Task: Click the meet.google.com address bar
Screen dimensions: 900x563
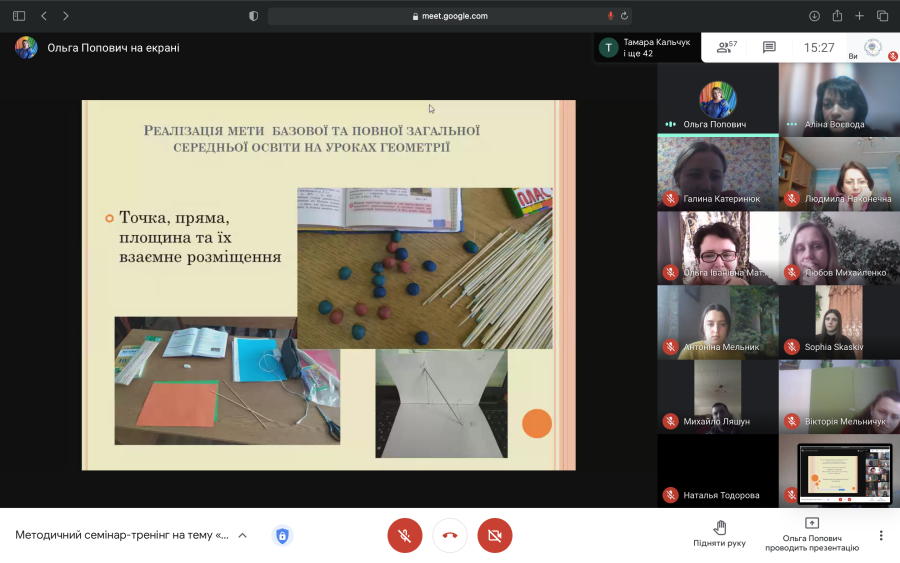Action: click(450, 16)
